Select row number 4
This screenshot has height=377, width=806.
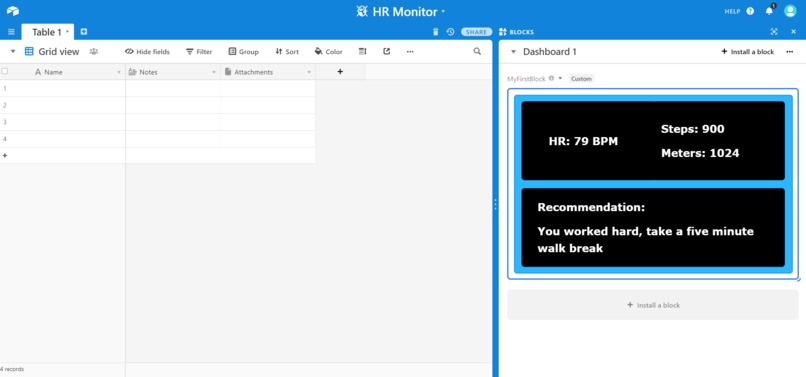[5, 139]
